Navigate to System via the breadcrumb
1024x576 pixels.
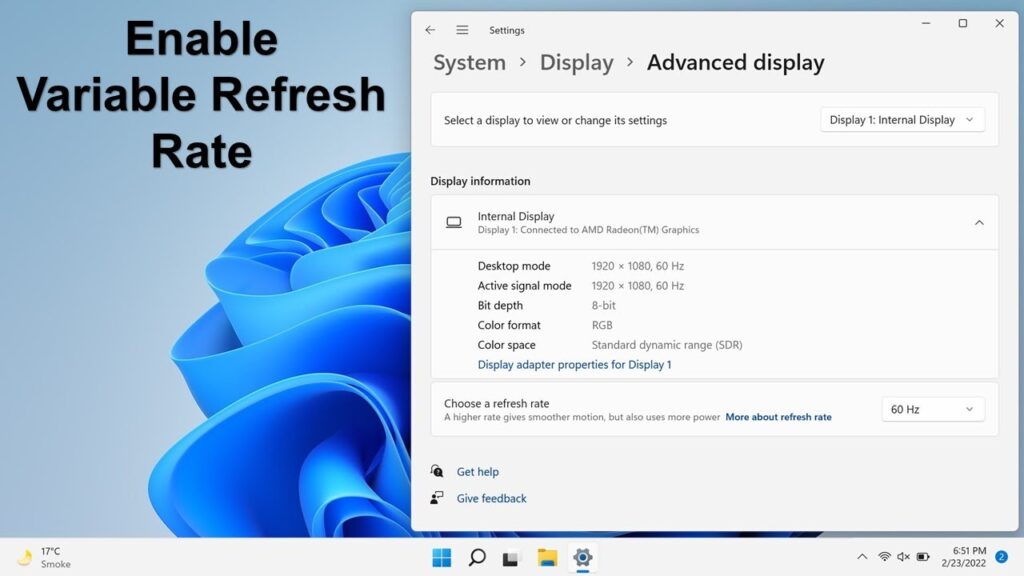468,62
